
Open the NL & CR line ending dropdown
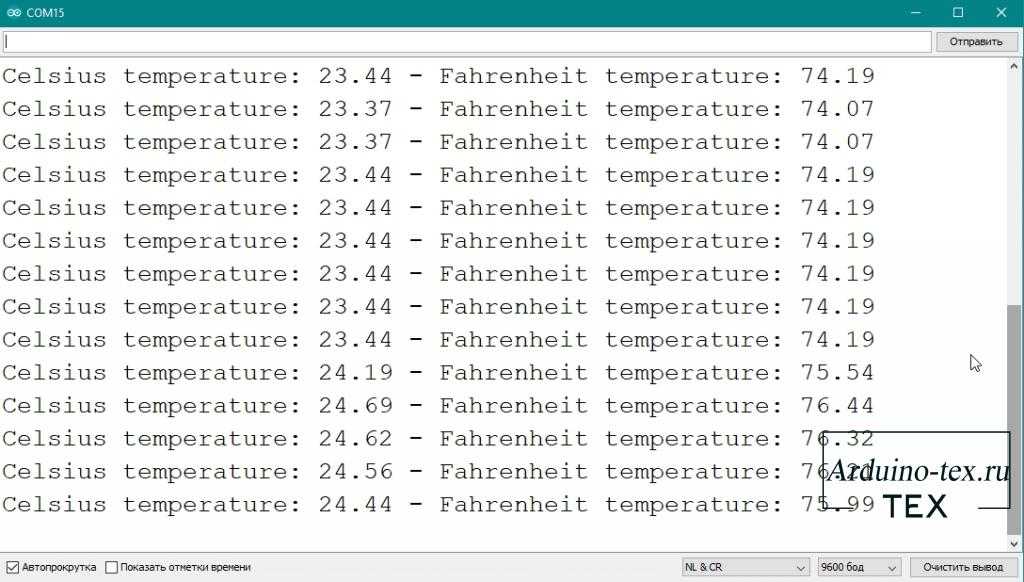(x=745, y=567)
